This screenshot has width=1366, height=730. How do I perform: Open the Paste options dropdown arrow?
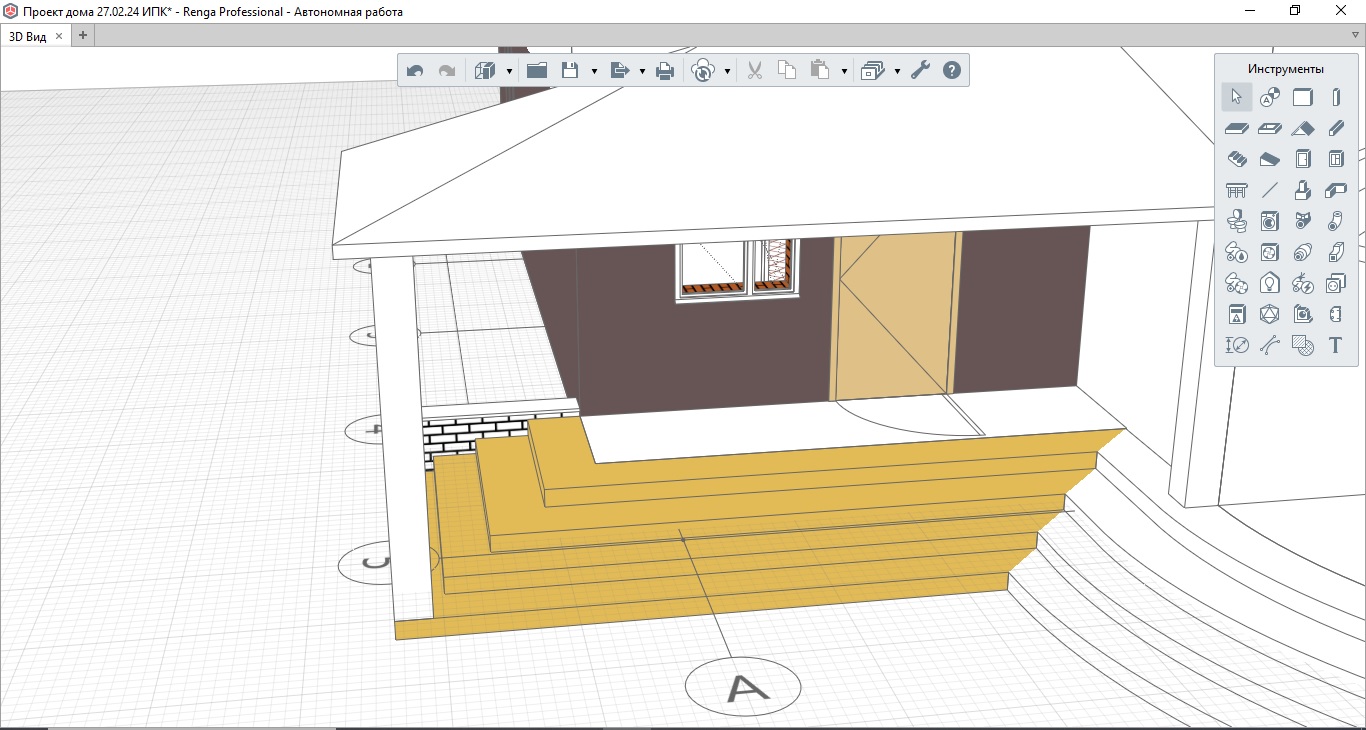pos(844,71)
